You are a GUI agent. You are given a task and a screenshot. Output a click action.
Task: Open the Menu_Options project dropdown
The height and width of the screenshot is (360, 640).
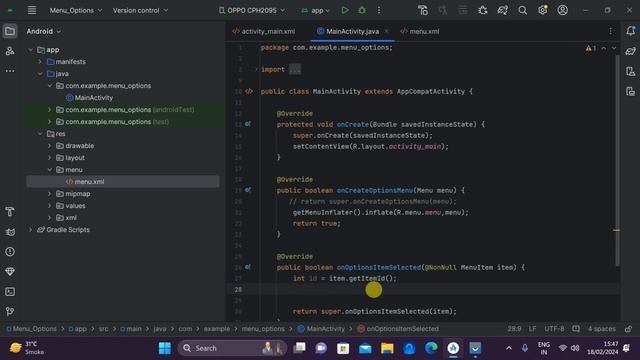76,10
